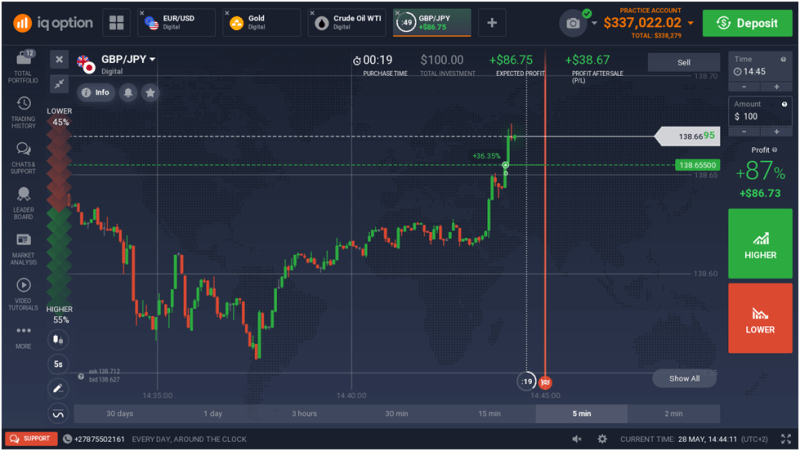Click the green Deposit button
This screenshot has width=800, height=451.
pos(747,23)
